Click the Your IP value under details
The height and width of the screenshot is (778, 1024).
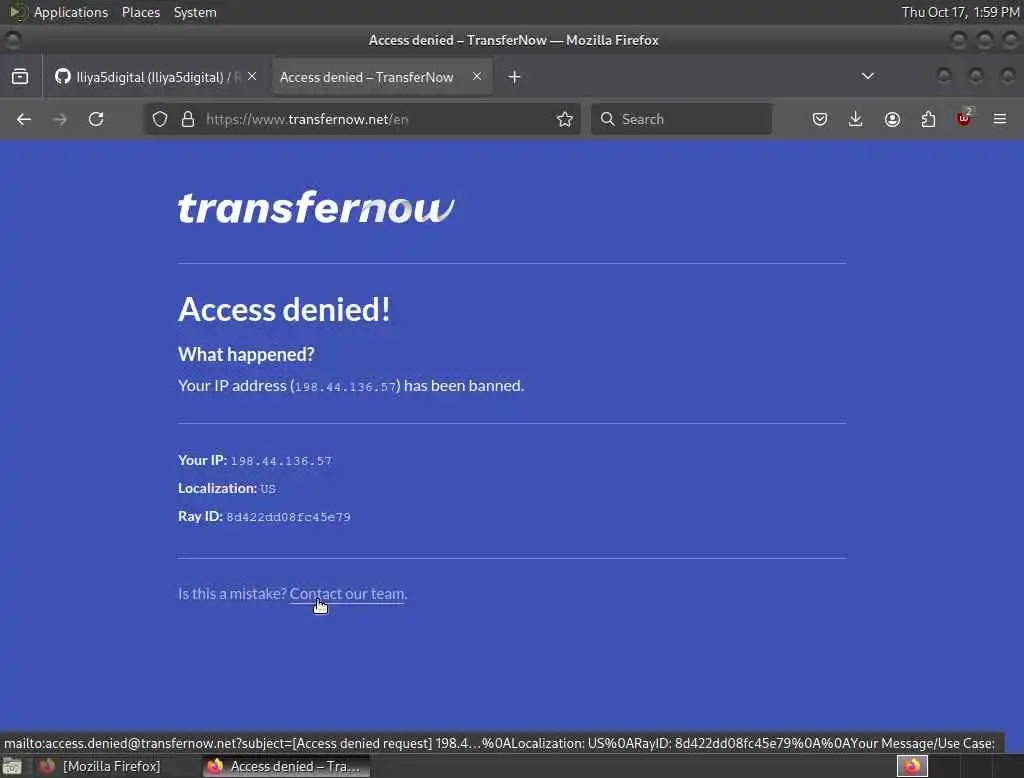[281, 461]
